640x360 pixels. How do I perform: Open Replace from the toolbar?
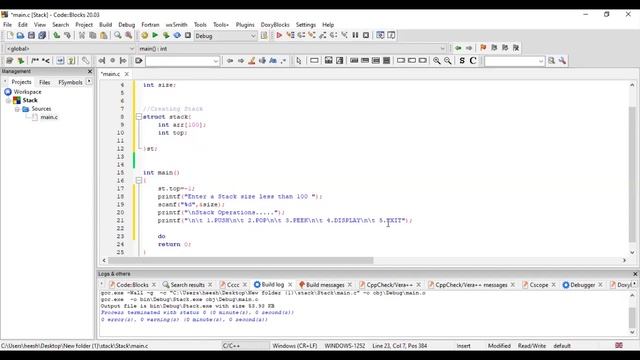click(x=128, y=36)
